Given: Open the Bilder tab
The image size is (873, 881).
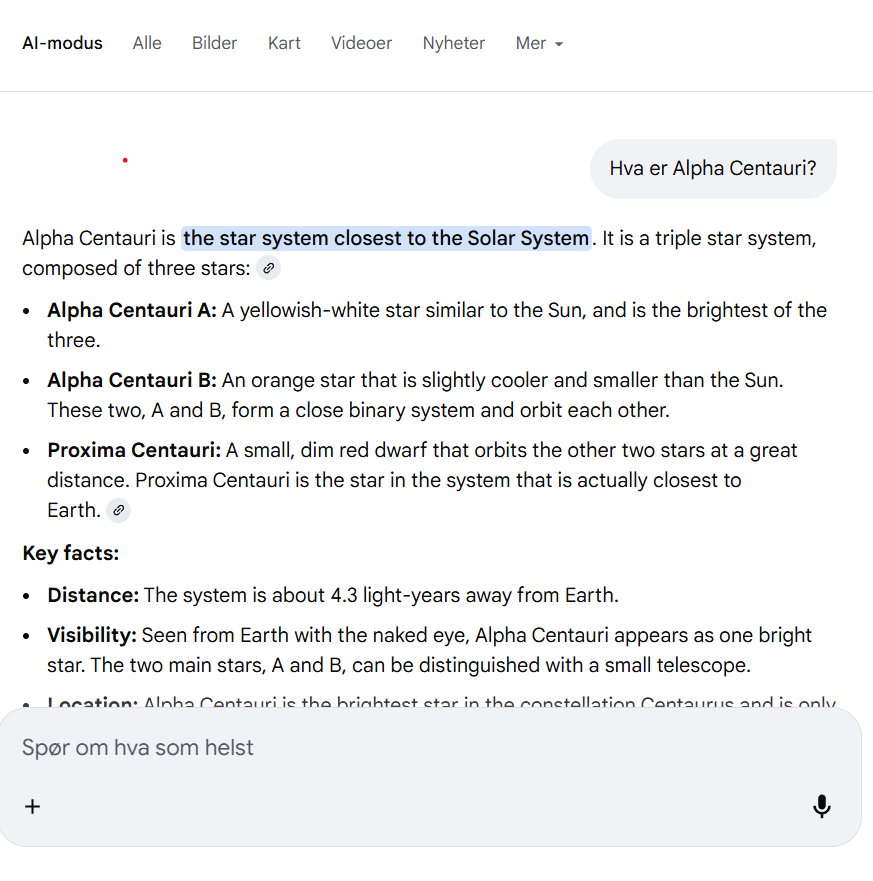Looking at the screenshot, I should pos(215,43).
